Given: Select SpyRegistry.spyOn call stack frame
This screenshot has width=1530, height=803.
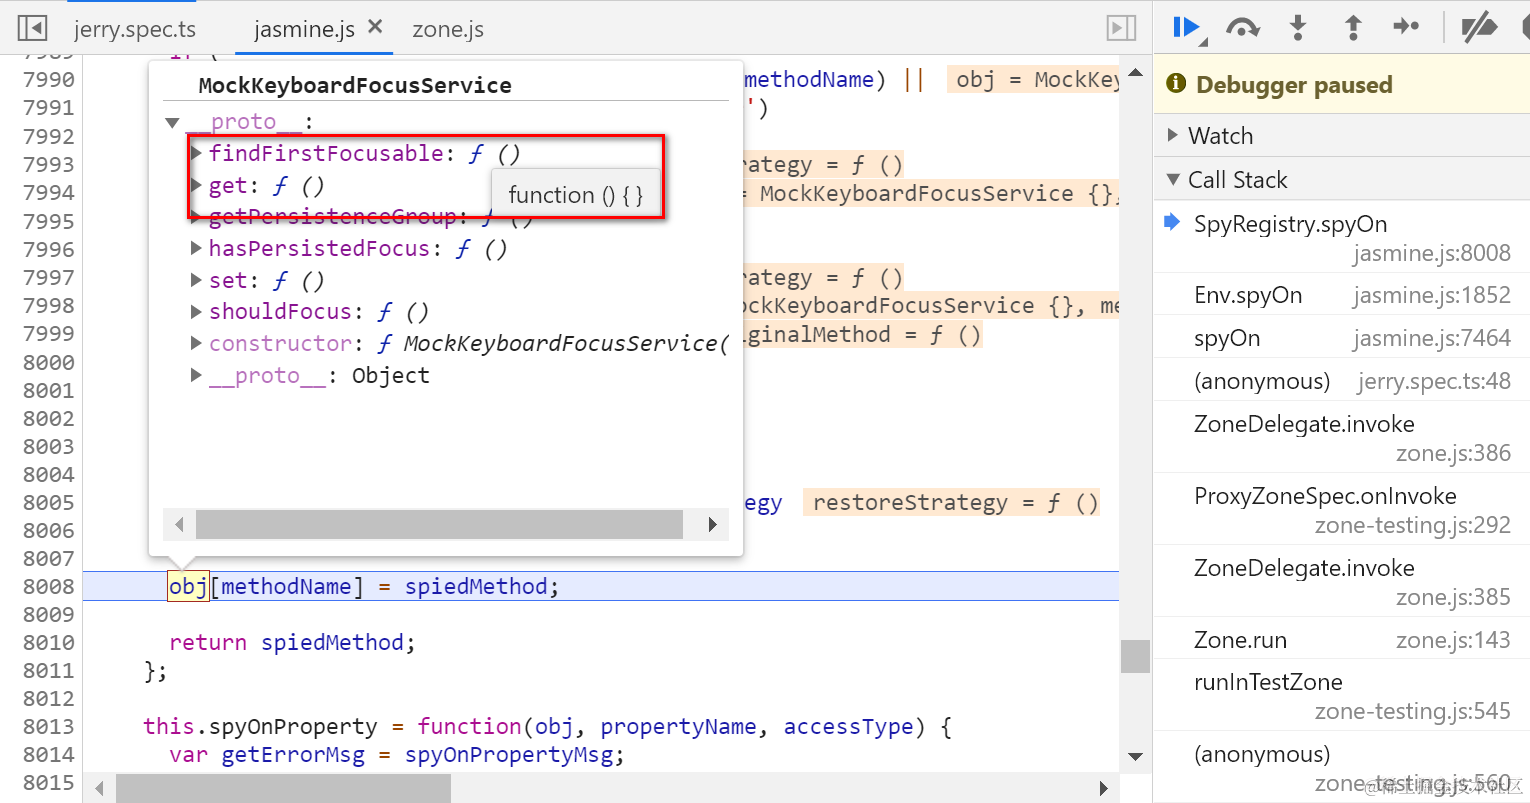Looking at the screenshot, I should pos(1342,238).
